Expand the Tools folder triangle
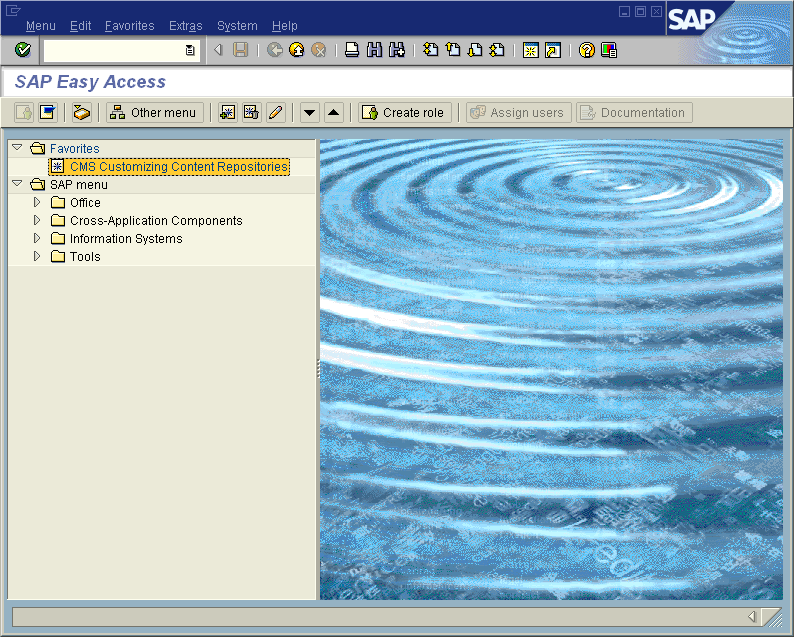Image resolution: width=794 pixels, height=637 pixels. [x=37, y=257]
